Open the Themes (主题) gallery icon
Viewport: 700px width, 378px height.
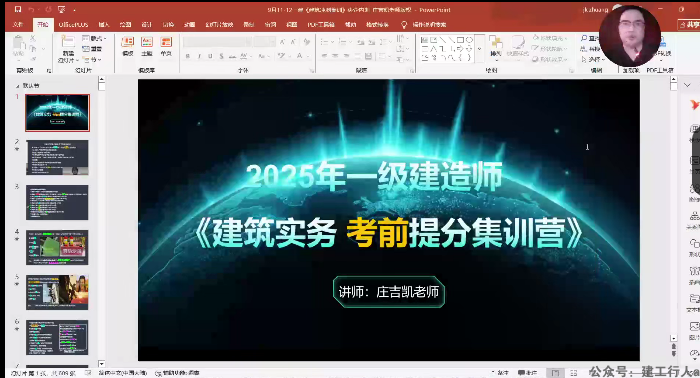coord(147,46)
